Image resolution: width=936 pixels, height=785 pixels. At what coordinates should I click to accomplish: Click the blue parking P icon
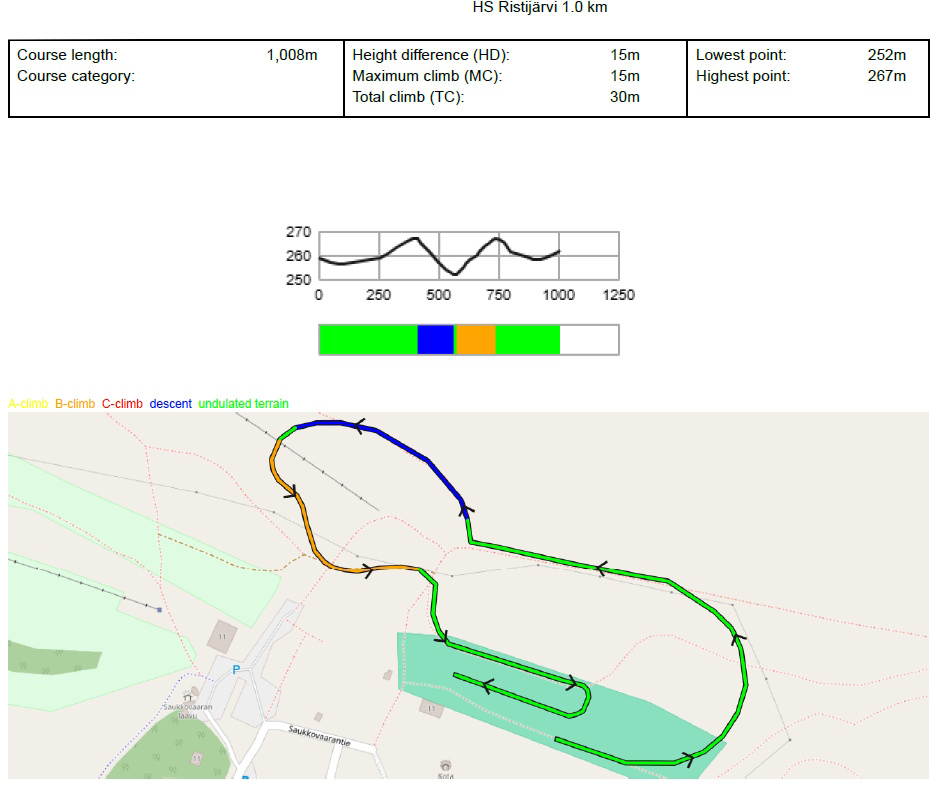coord(236,670)
